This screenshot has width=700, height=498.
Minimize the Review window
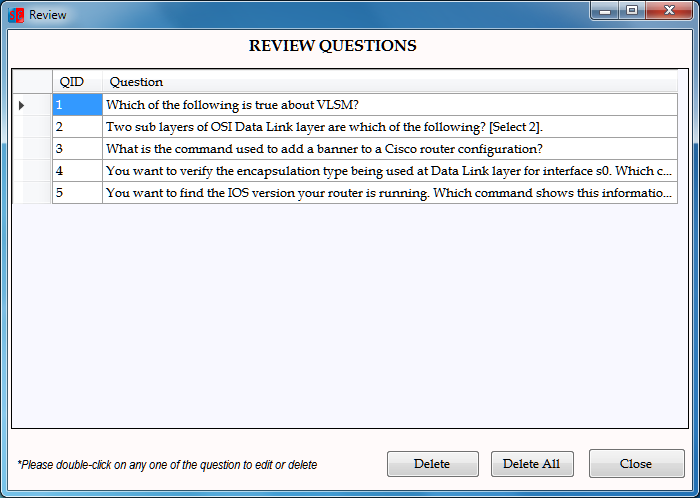(x=605, y=11)
